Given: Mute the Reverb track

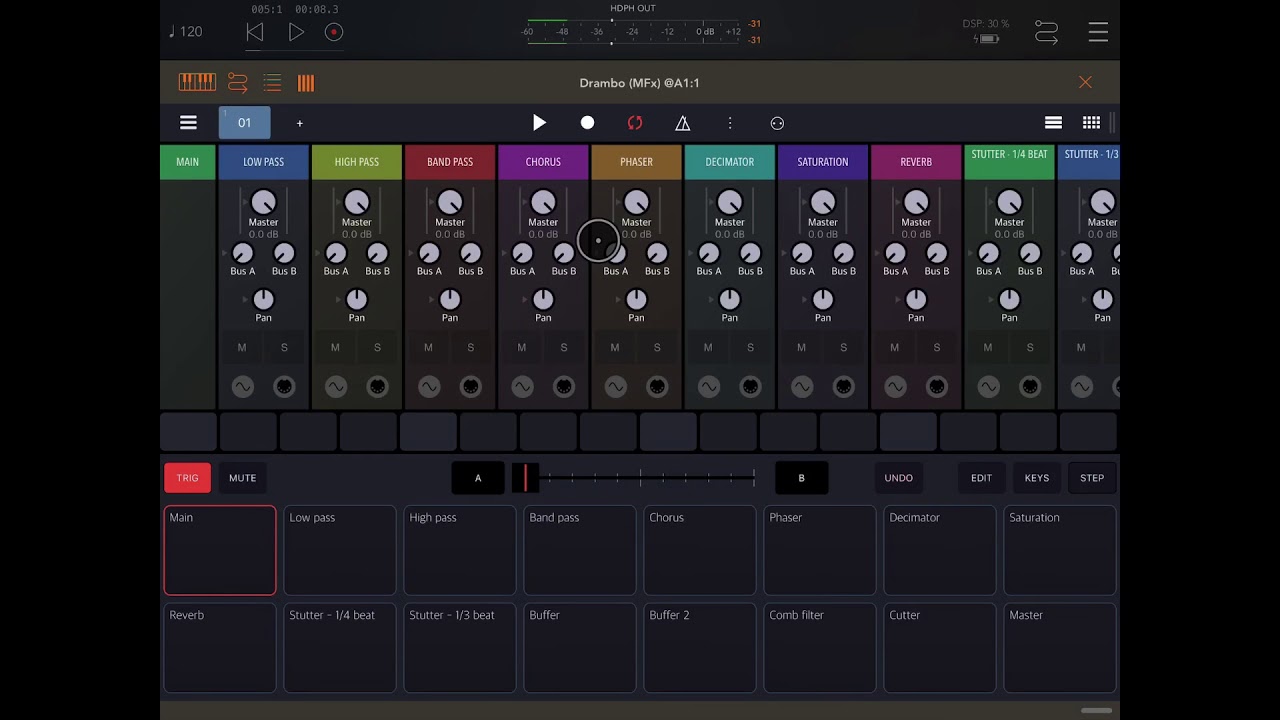Looking at the screenshot, I should click(894, 348).
